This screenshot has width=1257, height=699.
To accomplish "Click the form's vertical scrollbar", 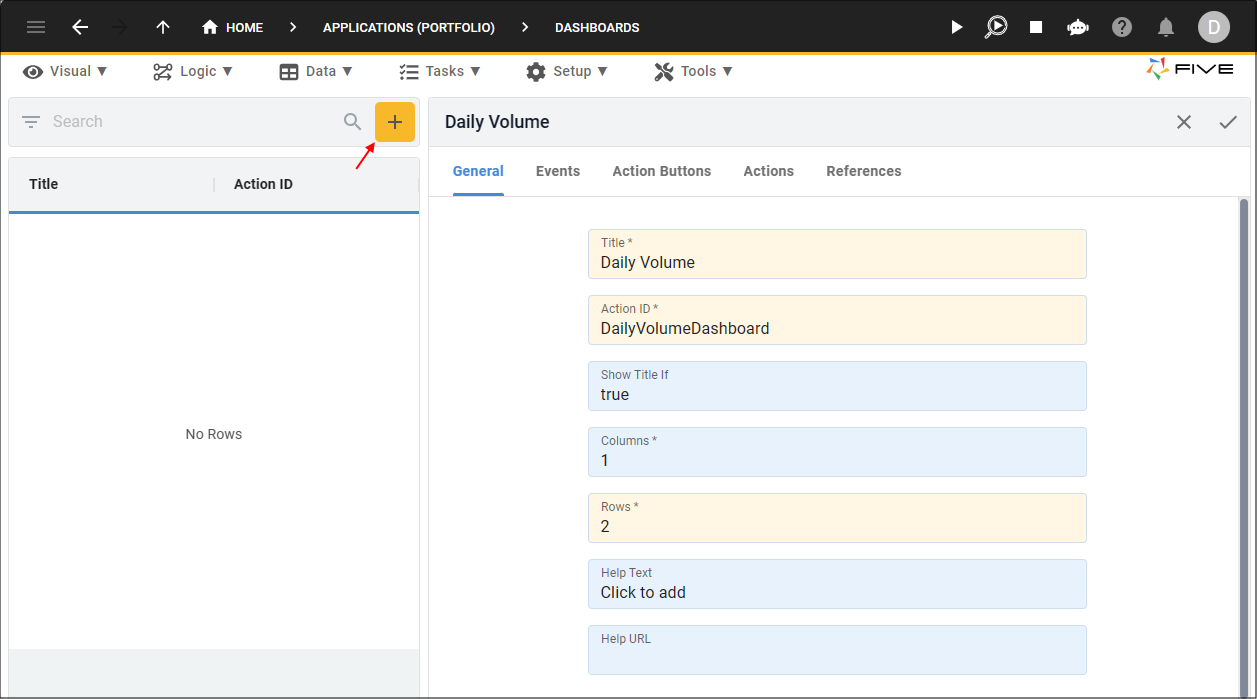I will [1244, 448].
